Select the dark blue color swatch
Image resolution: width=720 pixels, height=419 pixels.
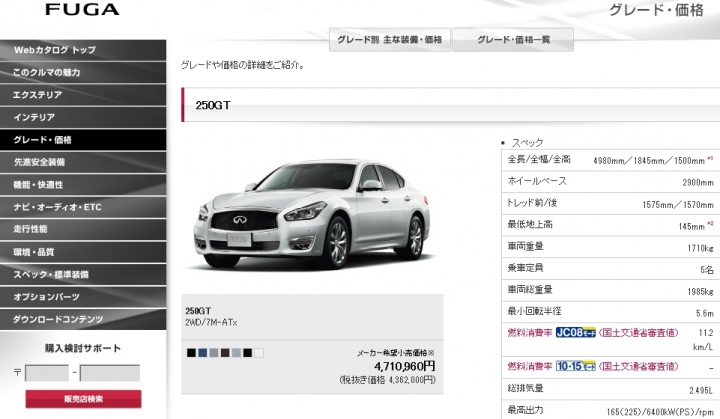tap(202, 353)
